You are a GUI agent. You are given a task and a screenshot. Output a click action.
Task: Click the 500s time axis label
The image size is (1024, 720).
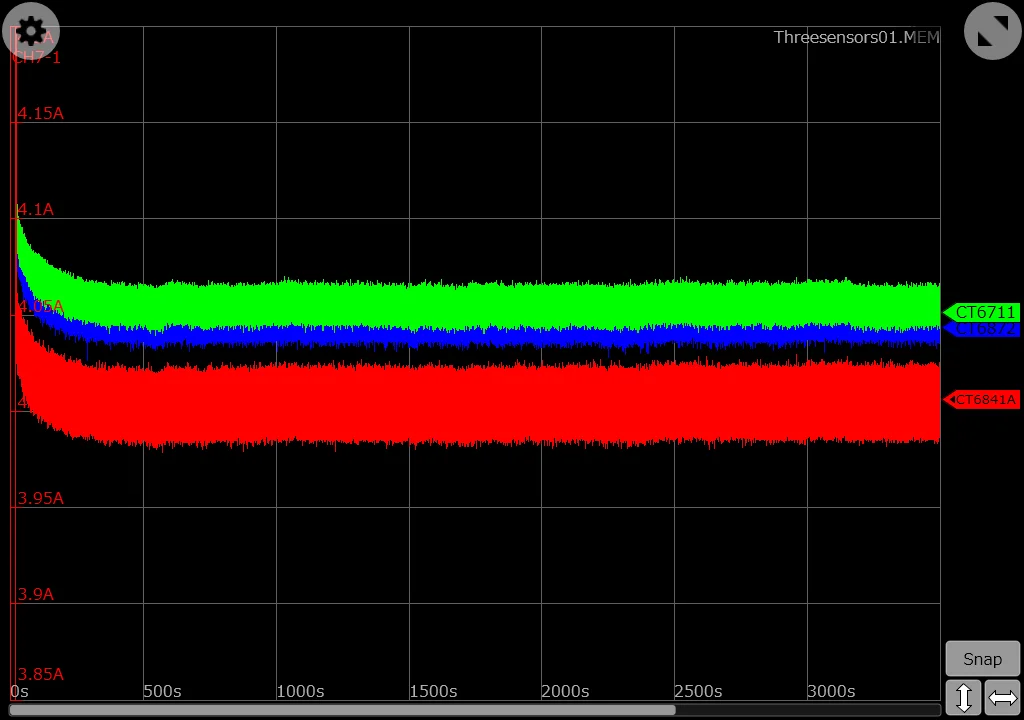[162, 691]
